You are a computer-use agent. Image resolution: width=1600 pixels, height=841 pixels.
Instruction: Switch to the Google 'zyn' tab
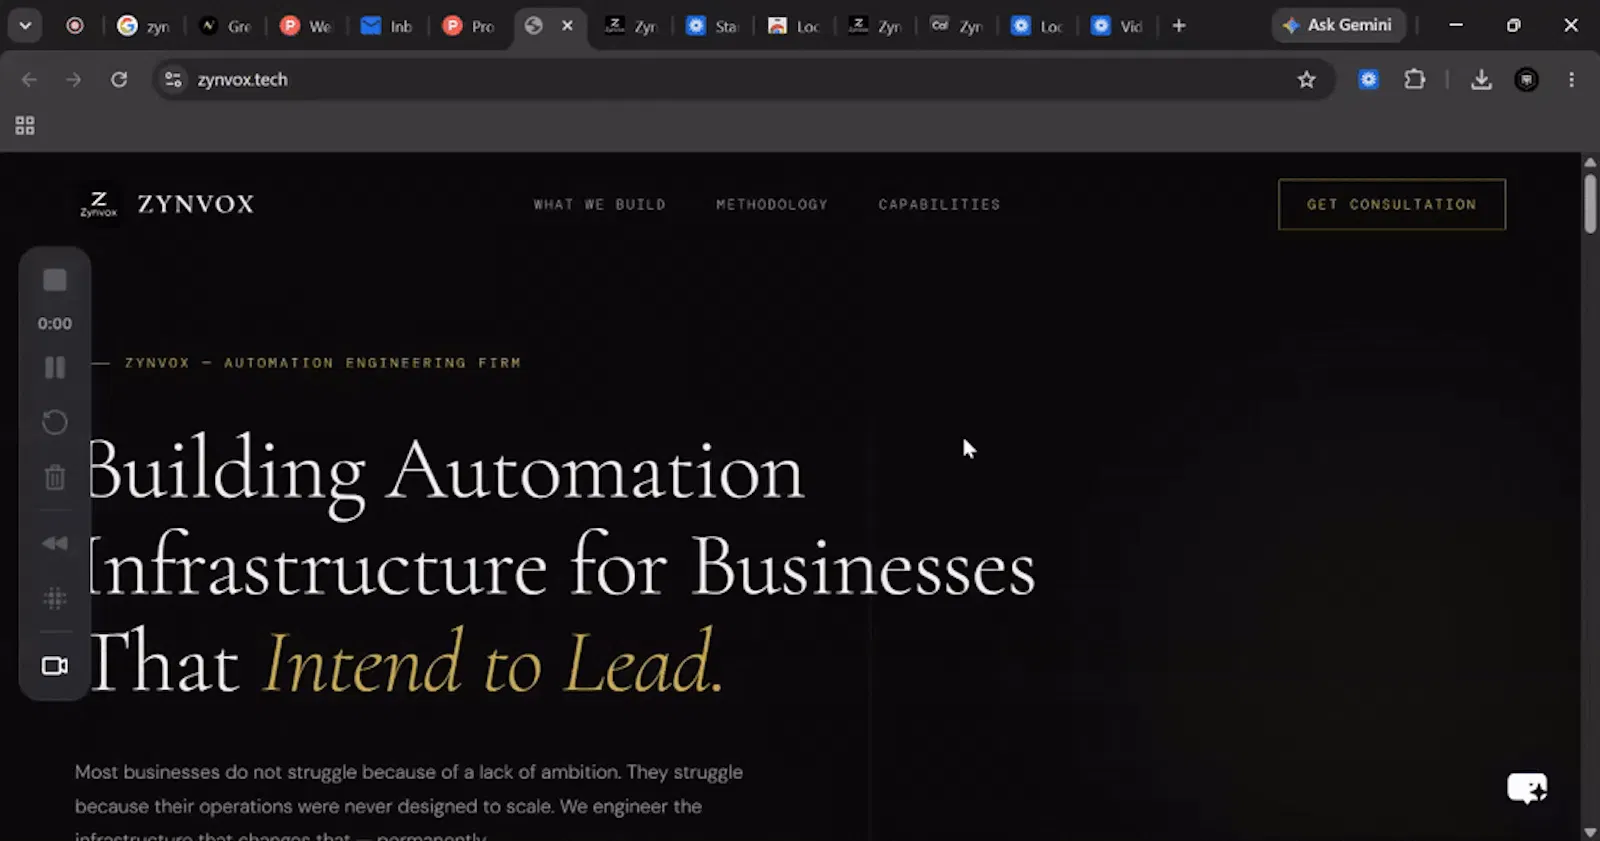coord(142,26)
